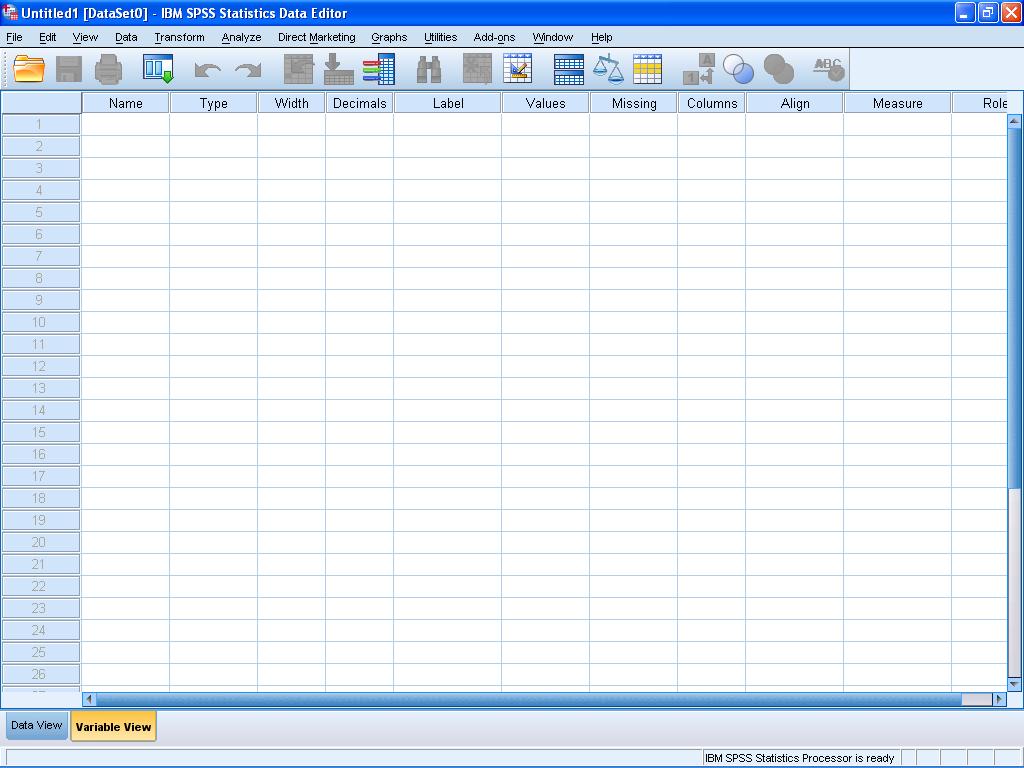
Task: Open the Analyze menu
Action: (x=241, y=37)
